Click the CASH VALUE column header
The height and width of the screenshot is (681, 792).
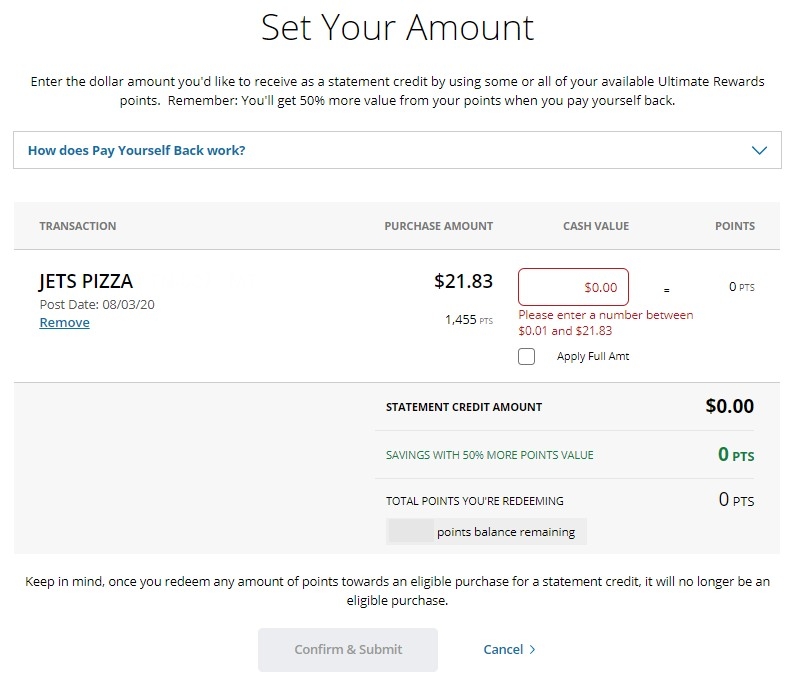(596, 226)
